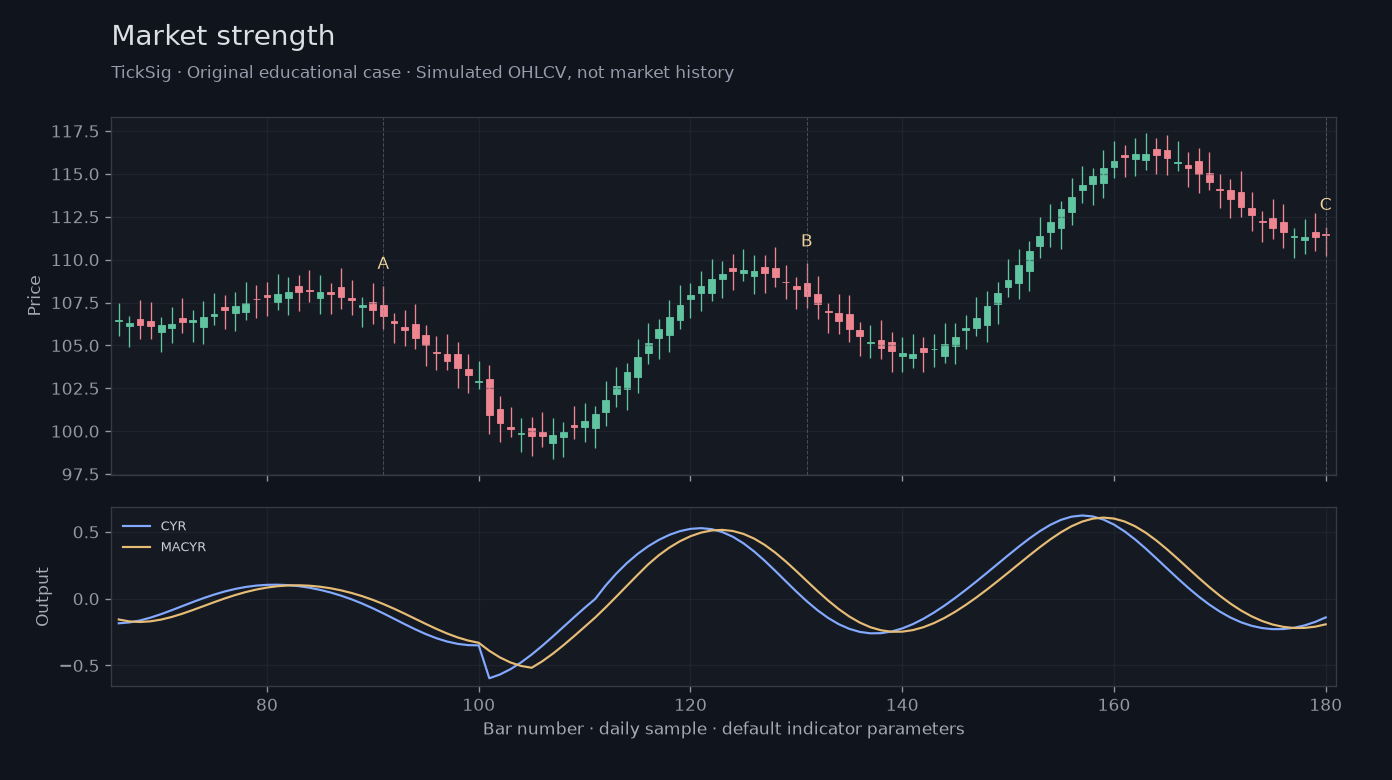Click the 117.5 price tick label

click(x=76, y=132)
